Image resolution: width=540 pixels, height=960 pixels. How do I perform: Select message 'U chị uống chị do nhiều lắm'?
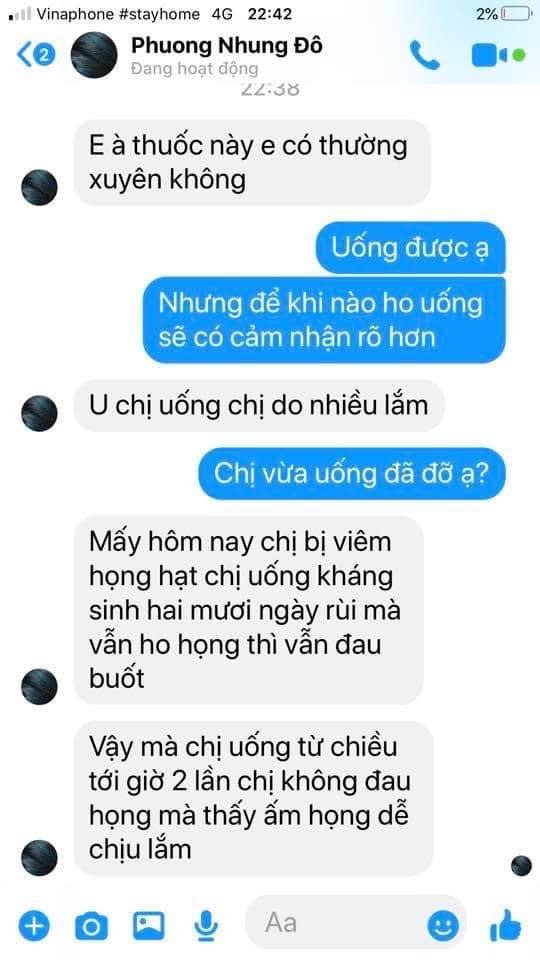click(x=259, y=405)
